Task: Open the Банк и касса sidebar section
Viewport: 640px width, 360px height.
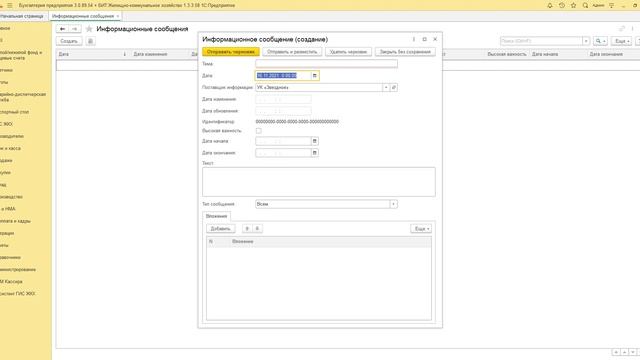Action: pyautogui.click(x=10, y=148)
